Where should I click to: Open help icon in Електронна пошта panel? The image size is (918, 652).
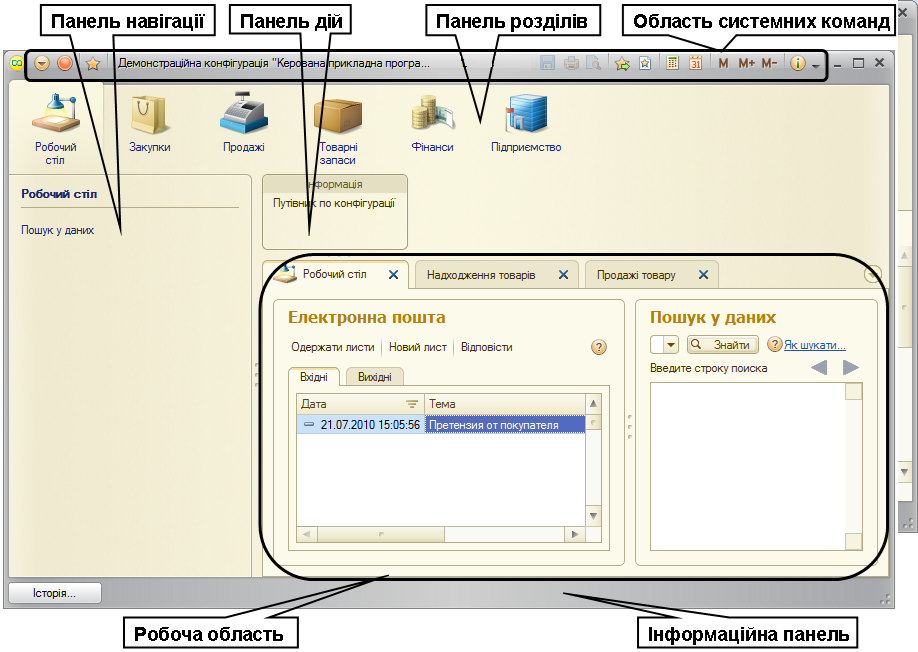(x=598, y=347)
